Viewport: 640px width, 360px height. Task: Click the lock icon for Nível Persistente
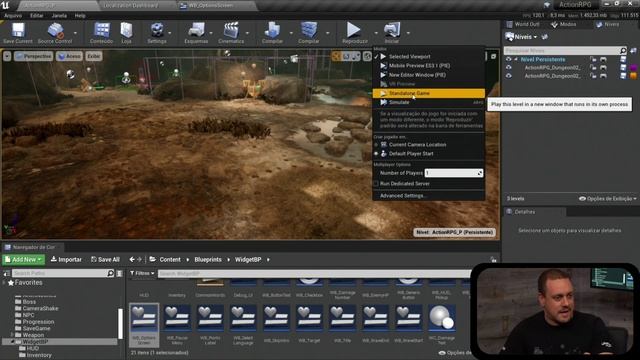point(593,60)
